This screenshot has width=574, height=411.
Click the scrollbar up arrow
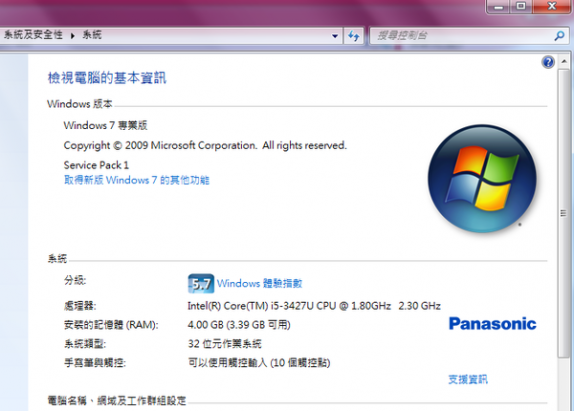564,61
